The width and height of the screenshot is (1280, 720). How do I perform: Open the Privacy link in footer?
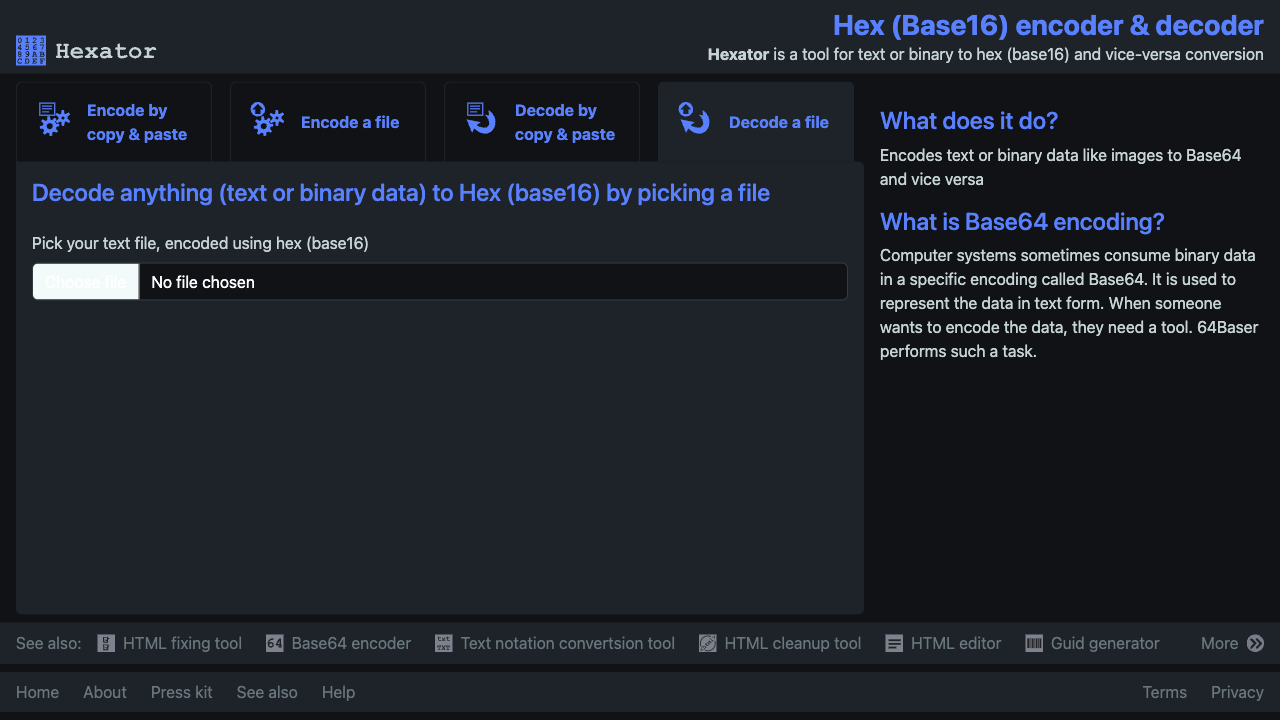[1237, 692]
